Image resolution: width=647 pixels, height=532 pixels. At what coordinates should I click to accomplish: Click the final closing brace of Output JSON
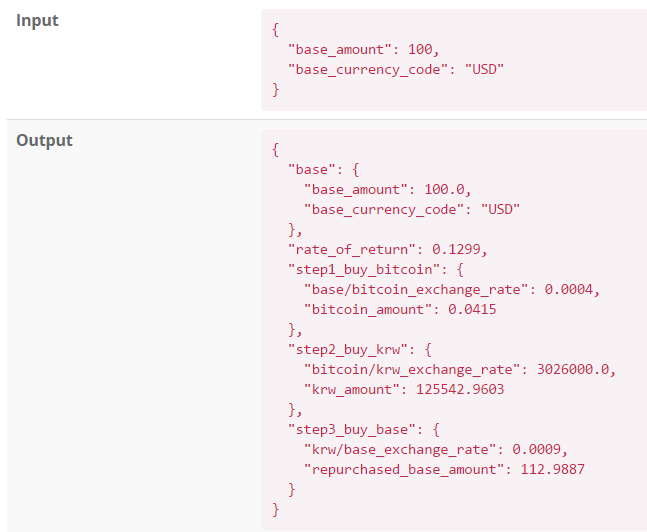[x=276, y=509]
